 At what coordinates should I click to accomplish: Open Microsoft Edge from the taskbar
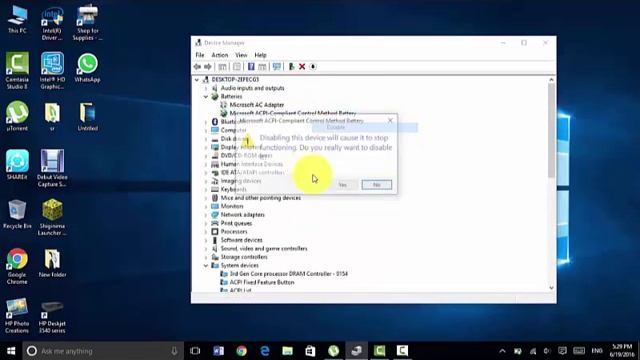(264, 351)
